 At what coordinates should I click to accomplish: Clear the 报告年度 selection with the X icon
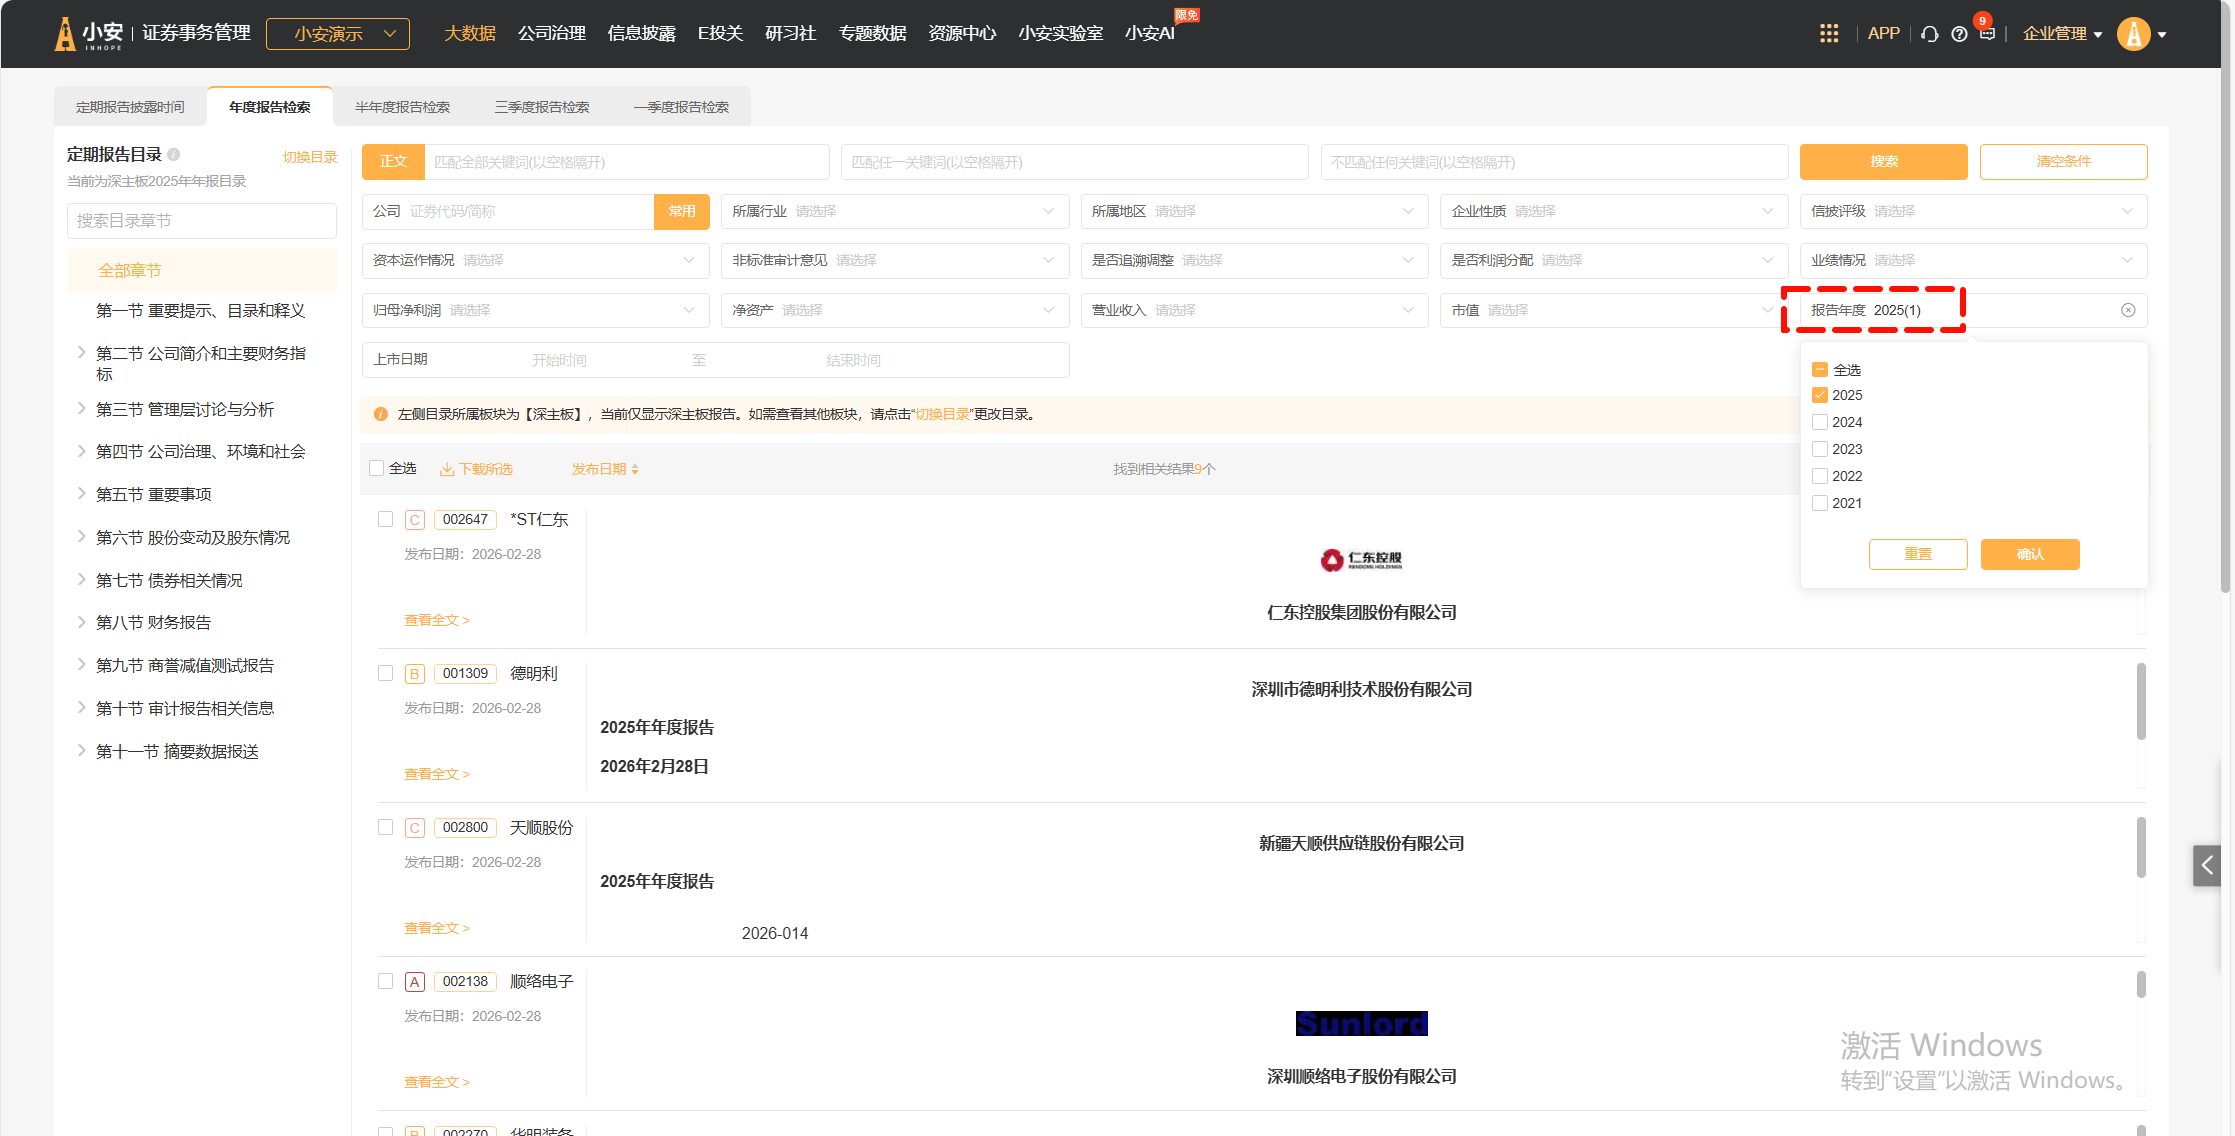[x=2128, y=310]
